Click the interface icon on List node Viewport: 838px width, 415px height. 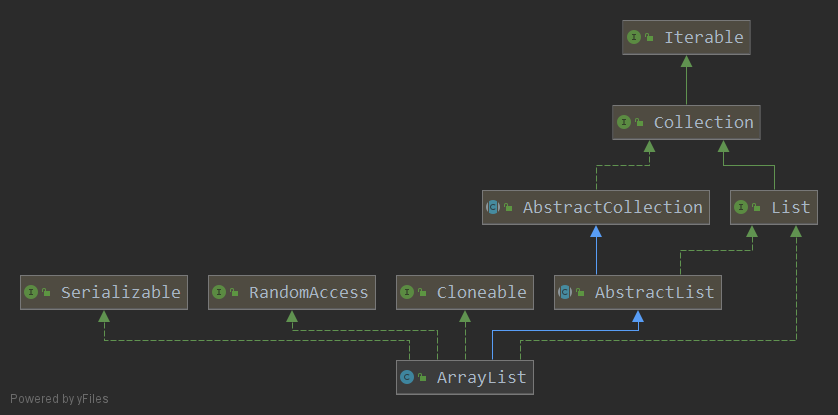tap(740, 208)
